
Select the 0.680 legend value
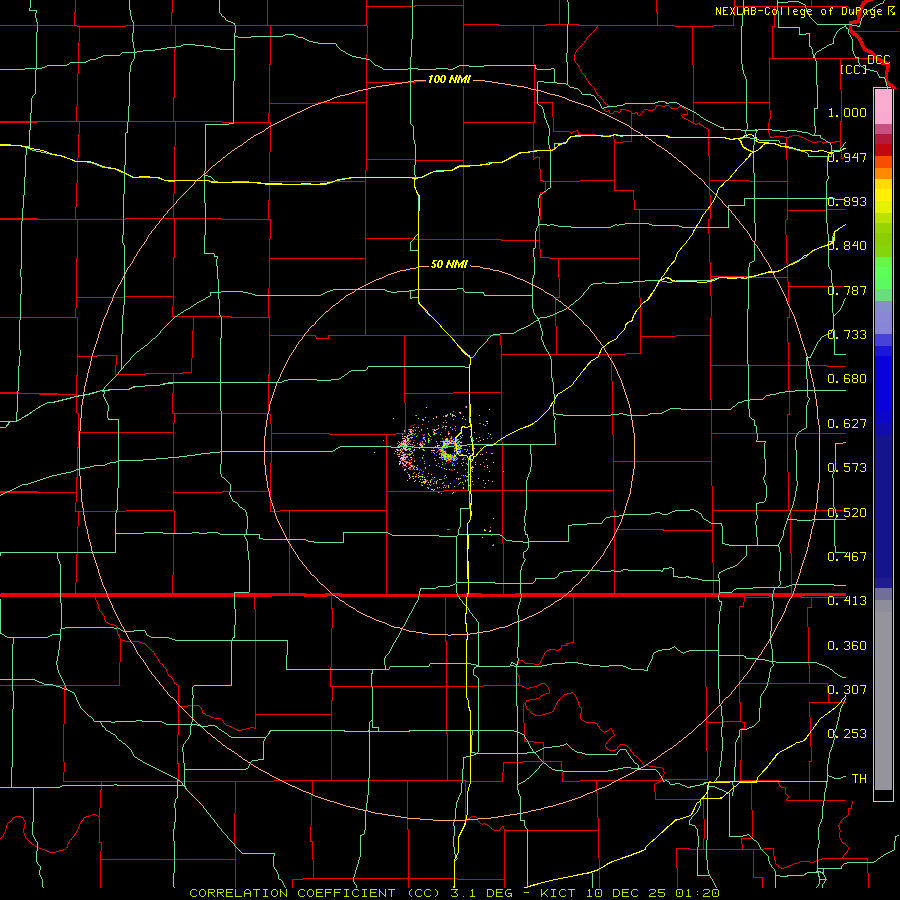847,379
